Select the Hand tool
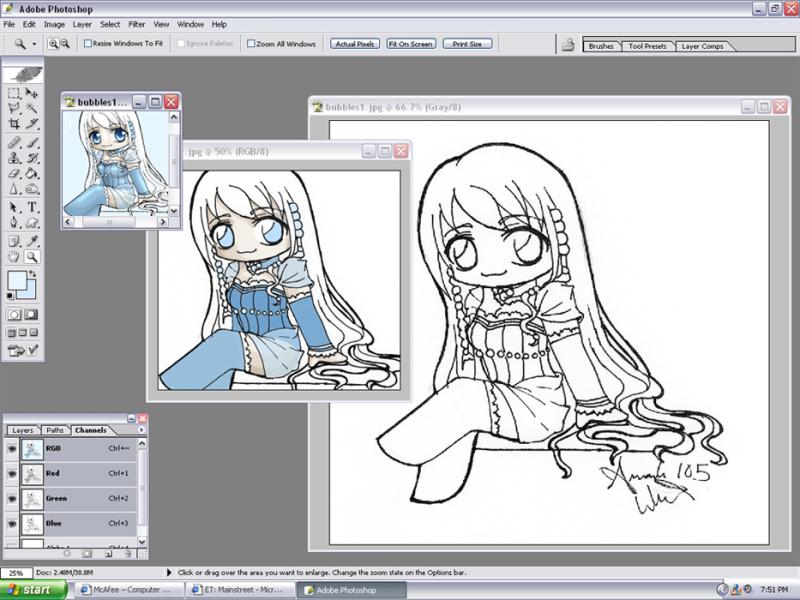Image resolution: width=800 pixels, height=600 pixels. [14, 257]
